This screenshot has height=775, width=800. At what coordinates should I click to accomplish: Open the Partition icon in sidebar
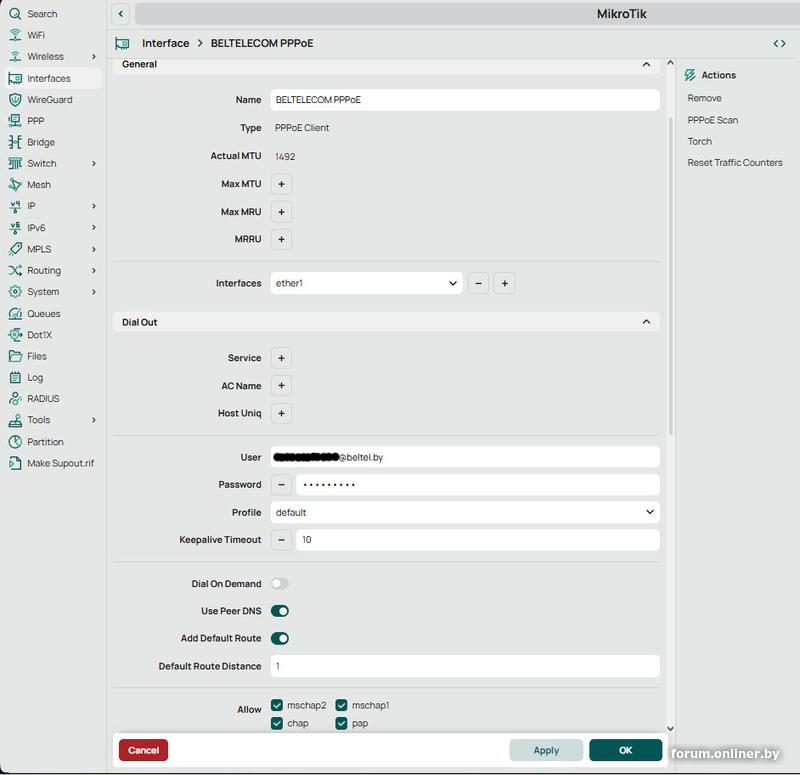point(15,442)
